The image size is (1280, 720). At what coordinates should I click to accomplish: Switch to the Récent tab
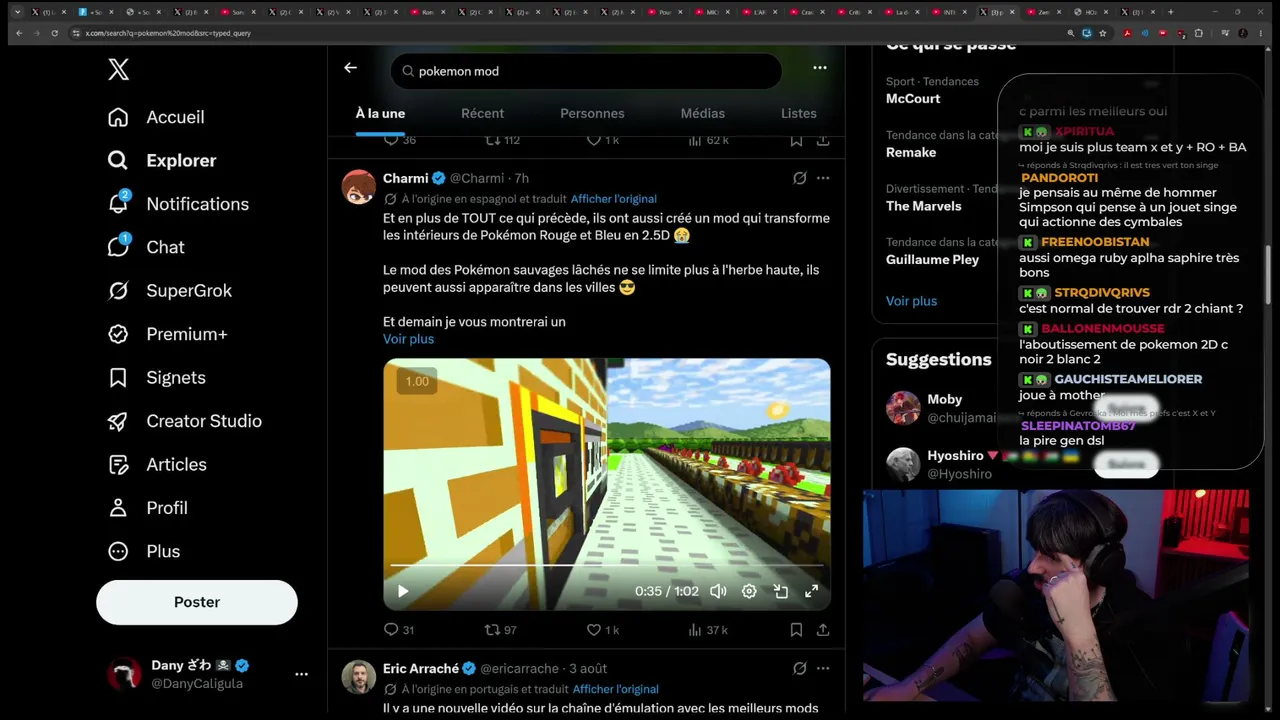pos(482,113)
